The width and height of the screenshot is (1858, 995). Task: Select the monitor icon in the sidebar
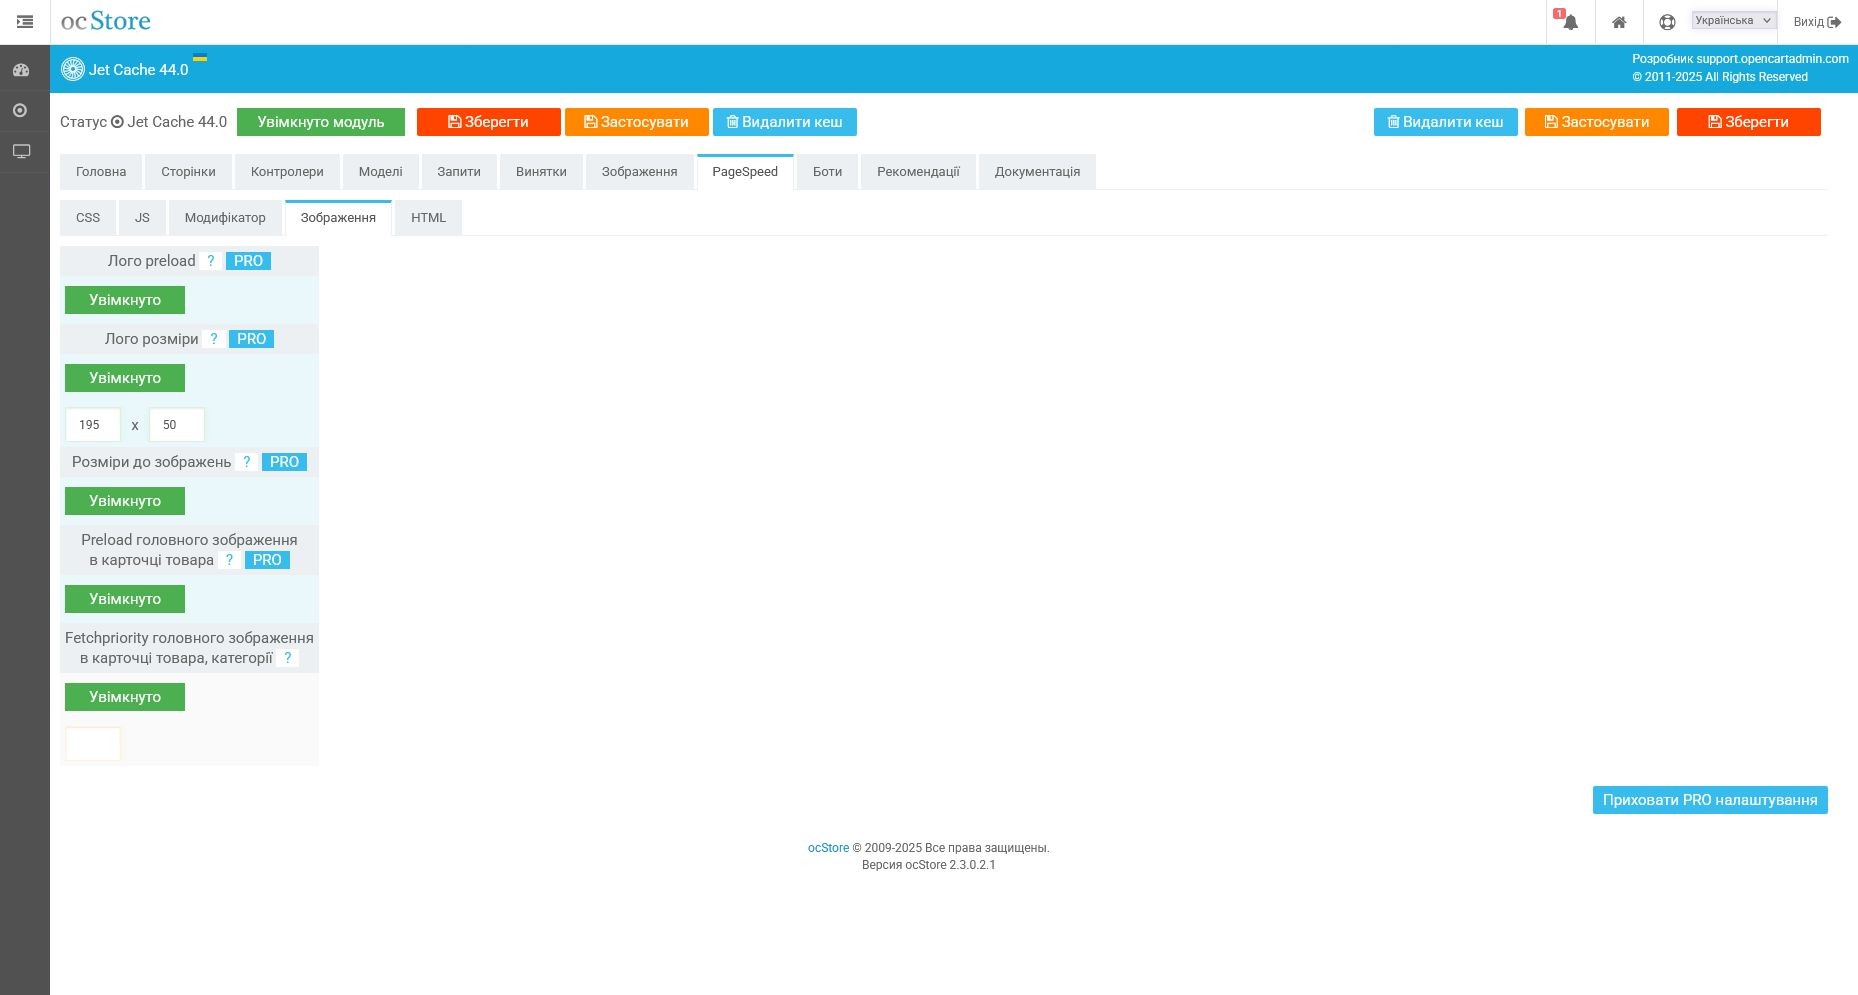(21, 150)
